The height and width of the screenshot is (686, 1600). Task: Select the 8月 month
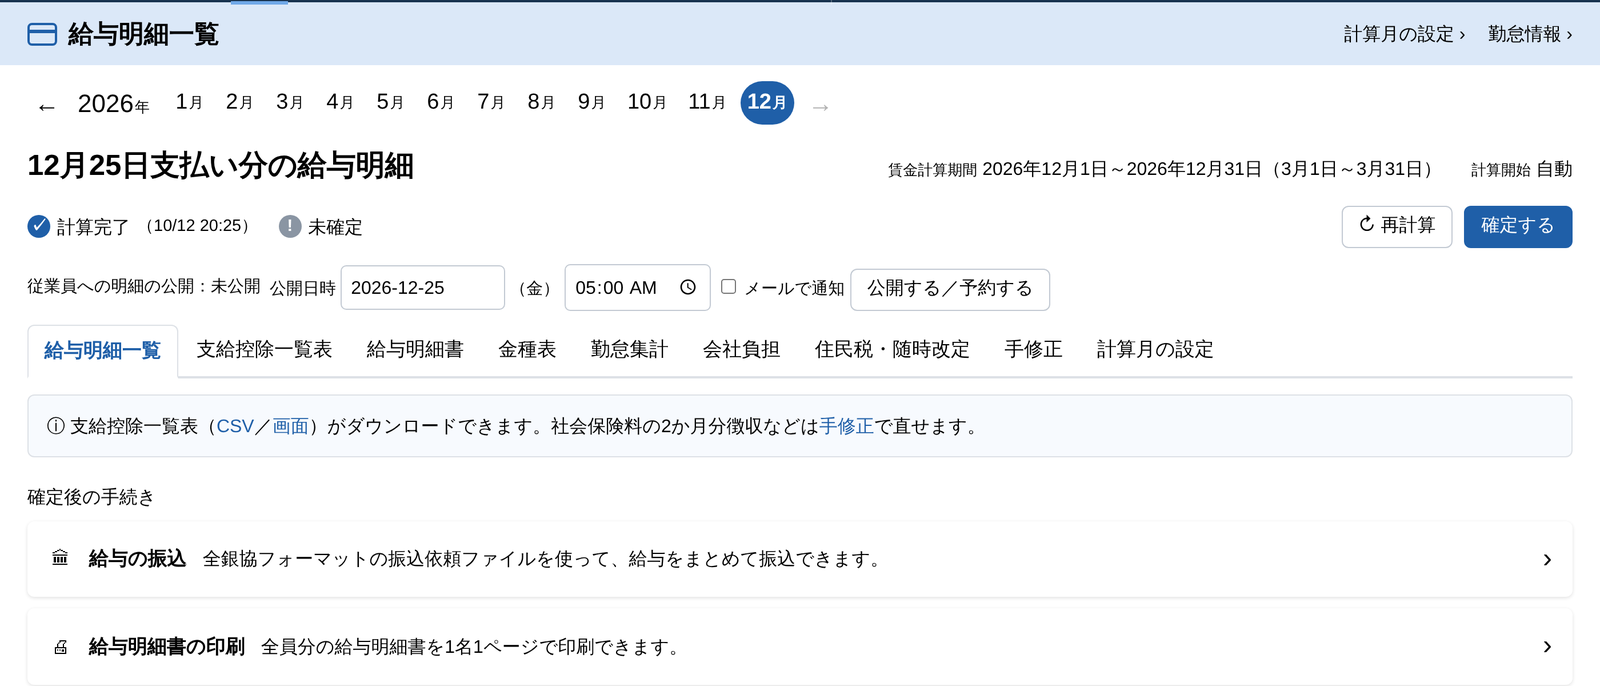(541, 102)
